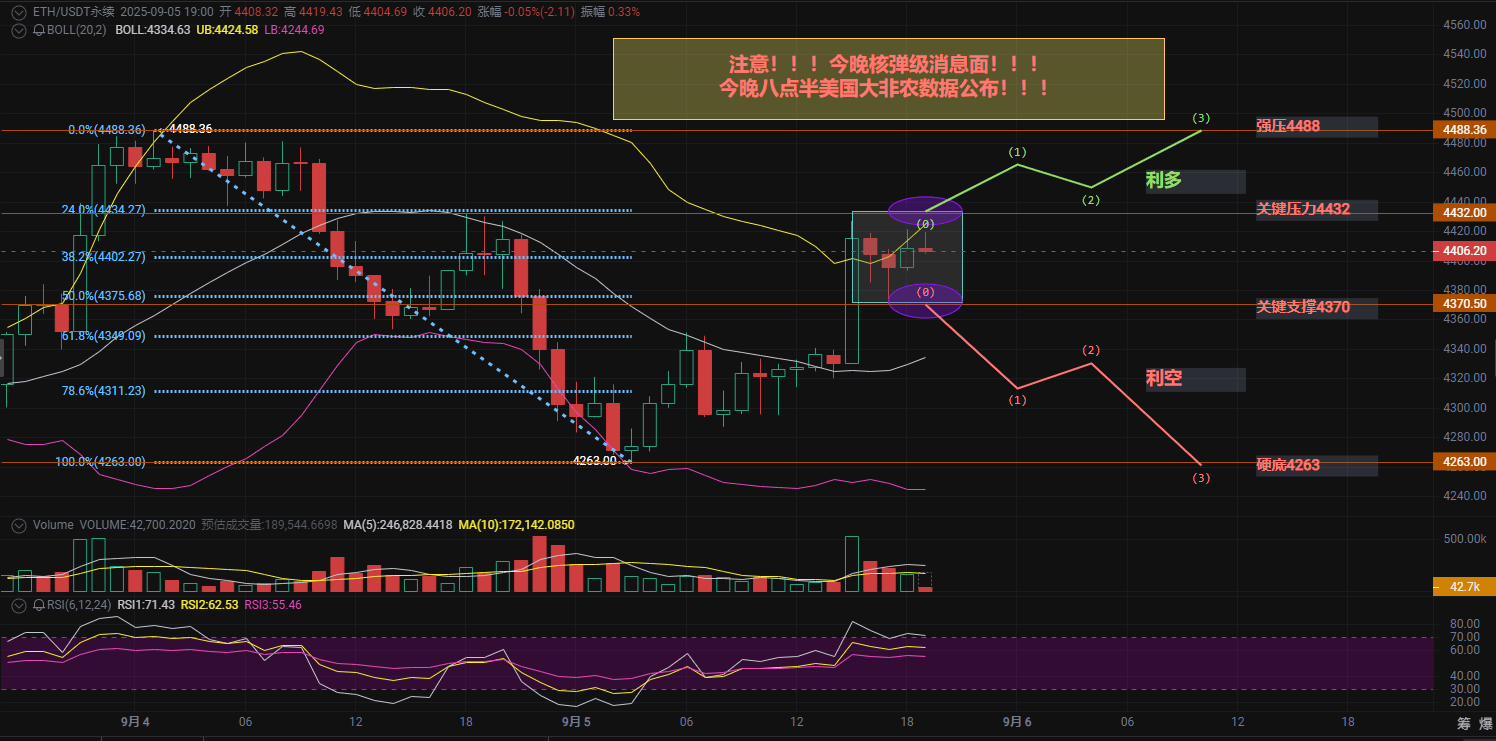This screenshot has width=1496, height=741.
Task: Click the 4488.36 price axis tag
Action: click(x=1463, y=130)
